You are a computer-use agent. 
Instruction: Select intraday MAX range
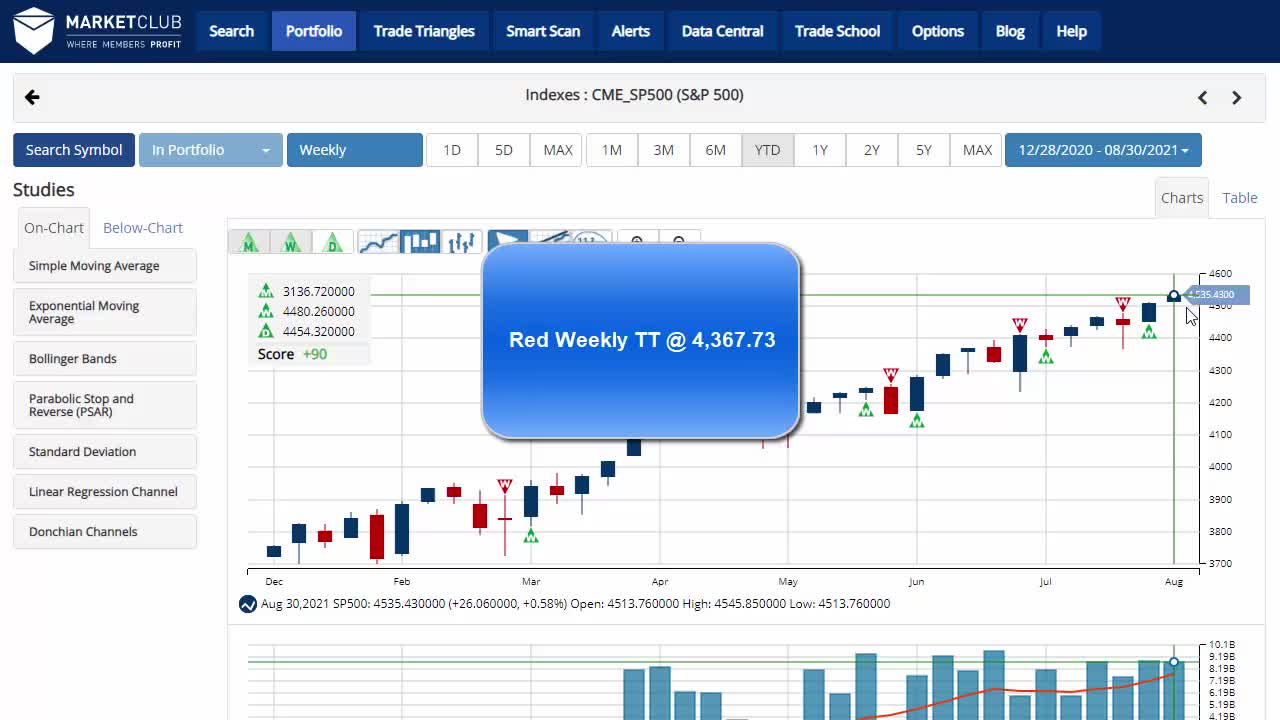(557, 150)
